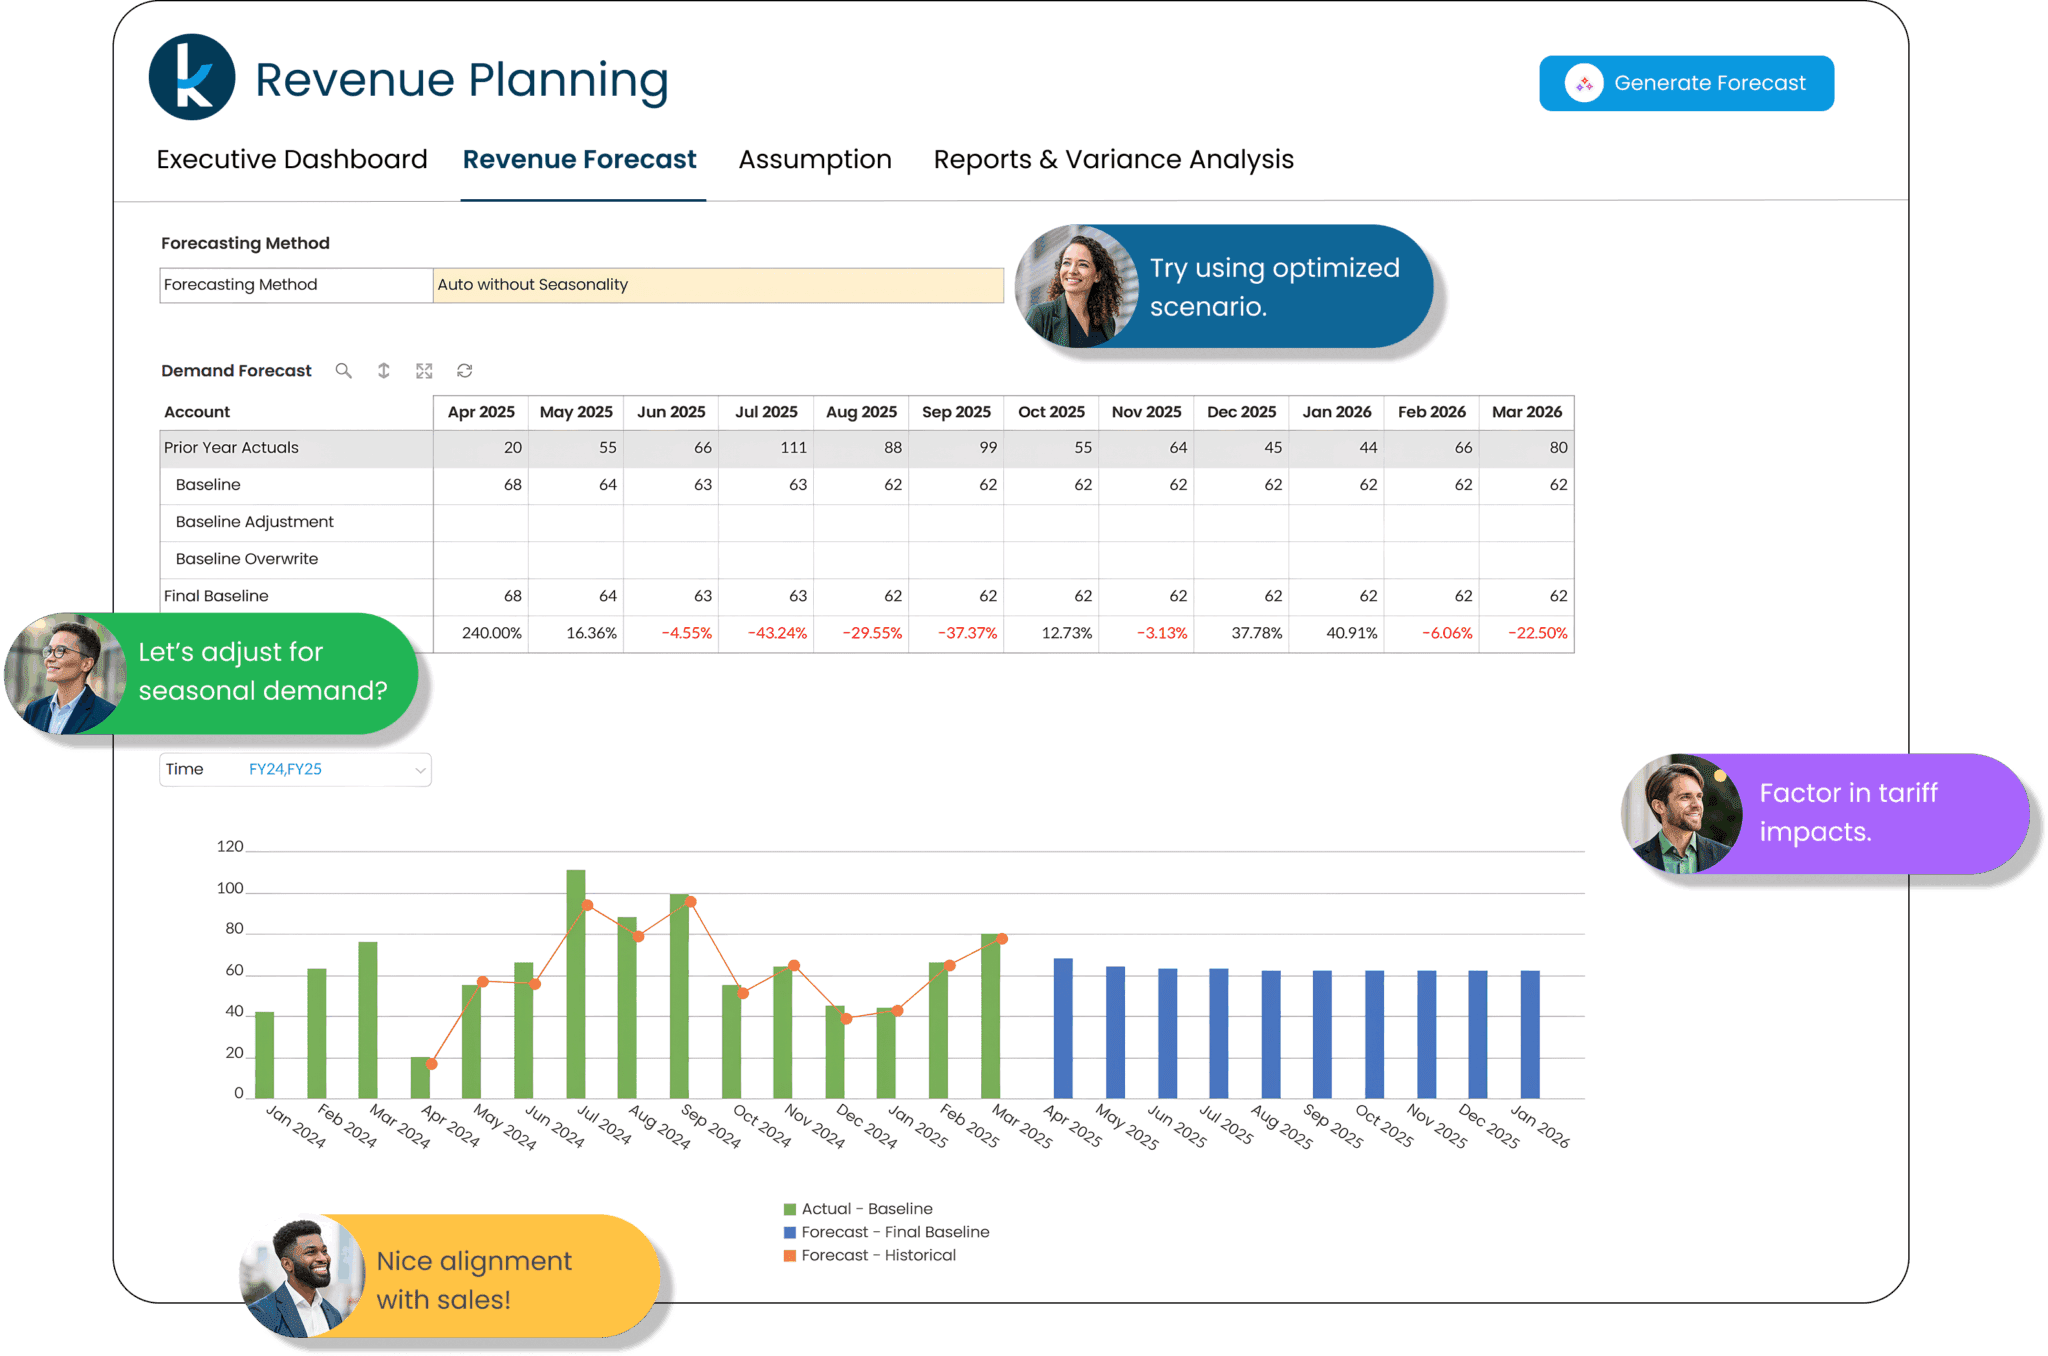The image size is (2048, 1356).
Task: Hide the Forecast - Final Baseline series
Action: click(x=885, y=1231)
